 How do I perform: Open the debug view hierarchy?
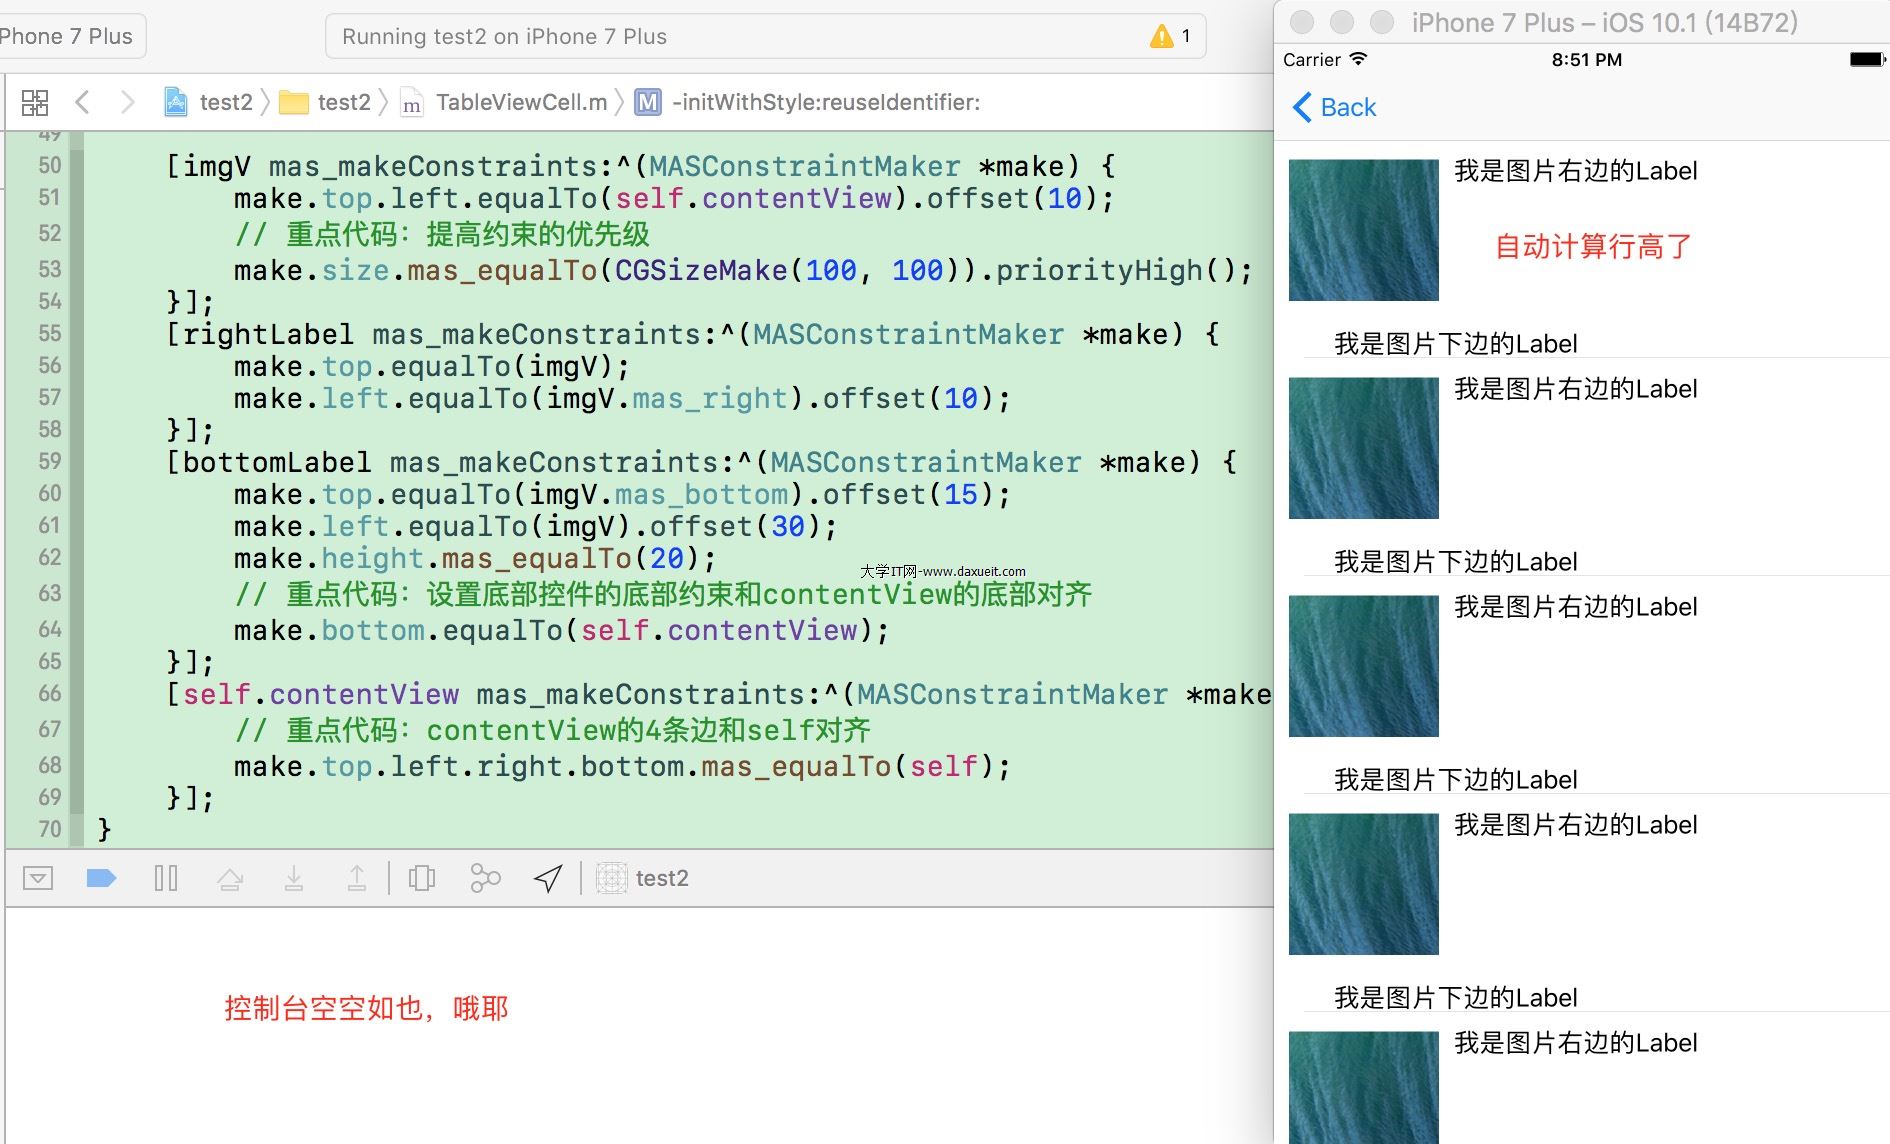(422, 878)
